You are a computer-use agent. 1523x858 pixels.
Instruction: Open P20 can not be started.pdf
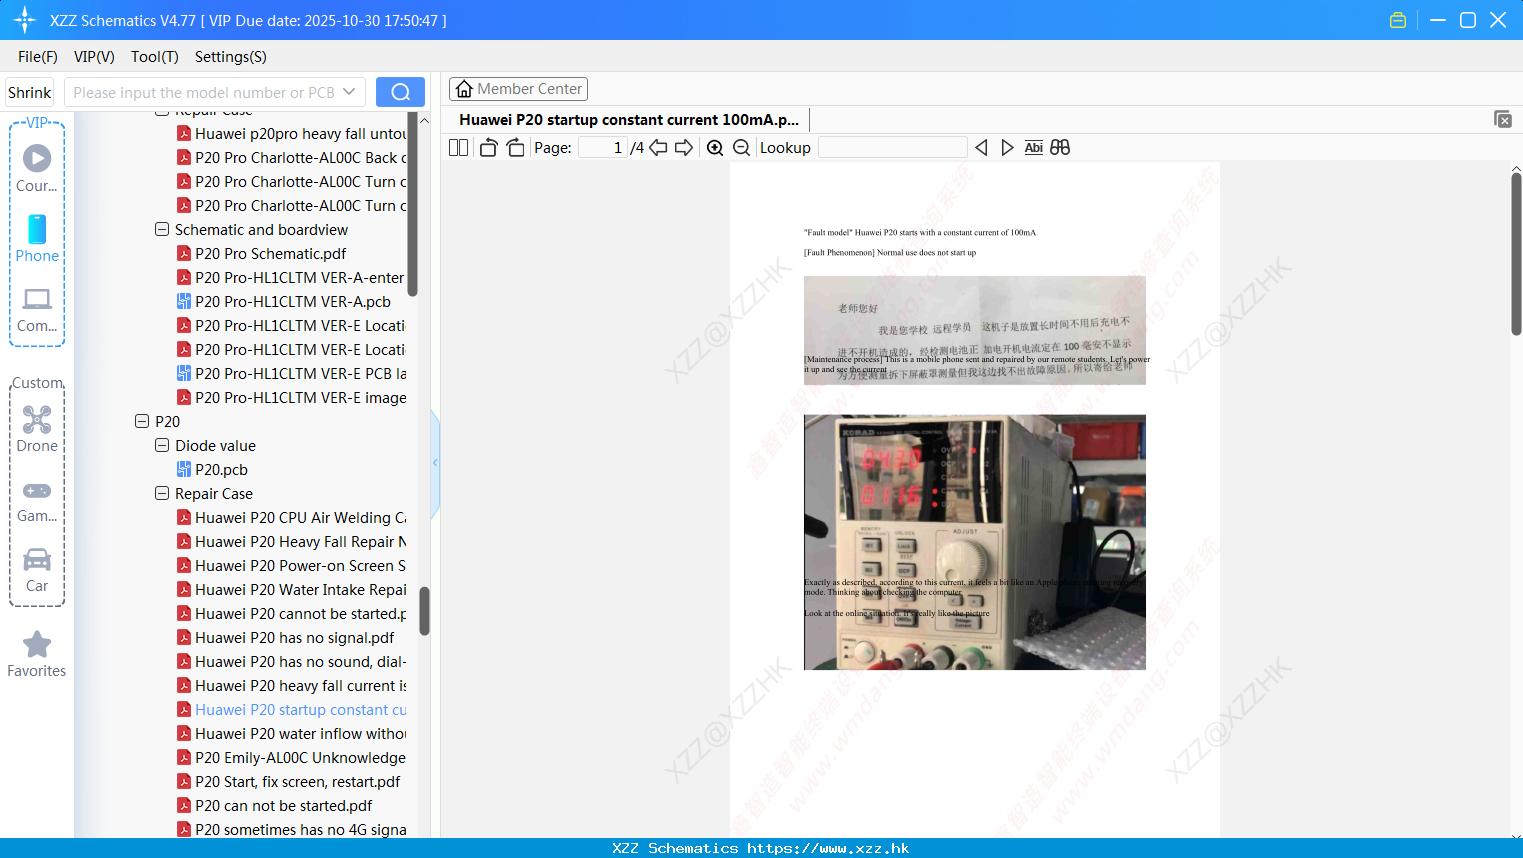[274, 805]
